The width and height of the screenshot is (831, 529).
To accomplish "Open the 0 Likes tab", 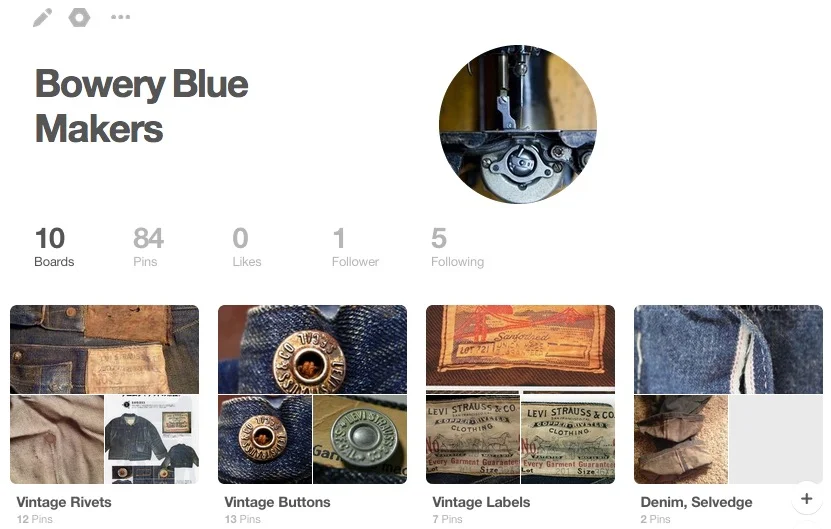I will pyautogui.click(x=246, y=247).
